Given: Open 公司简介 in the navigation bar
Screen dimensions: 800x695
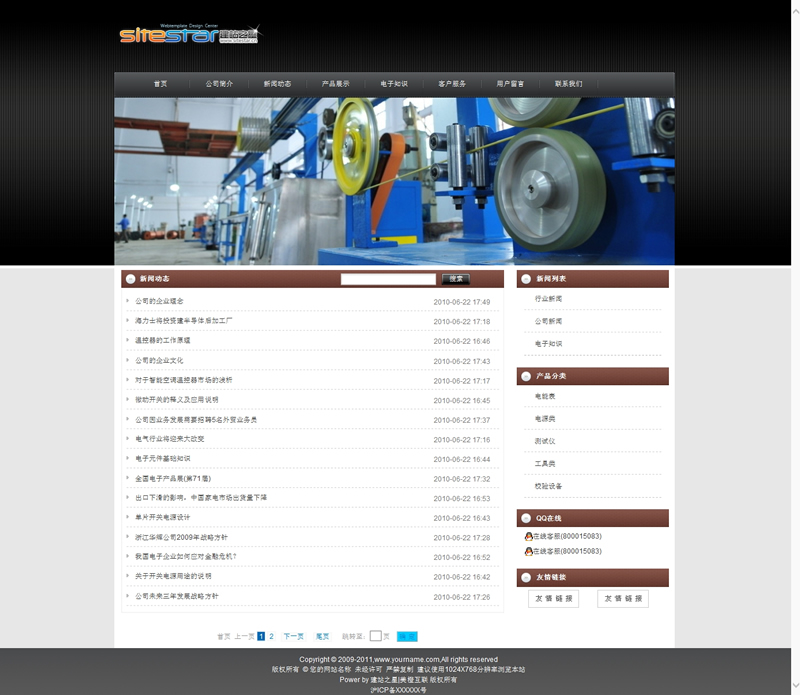Looking at the screenshot, I should click(x=219, y=84).
